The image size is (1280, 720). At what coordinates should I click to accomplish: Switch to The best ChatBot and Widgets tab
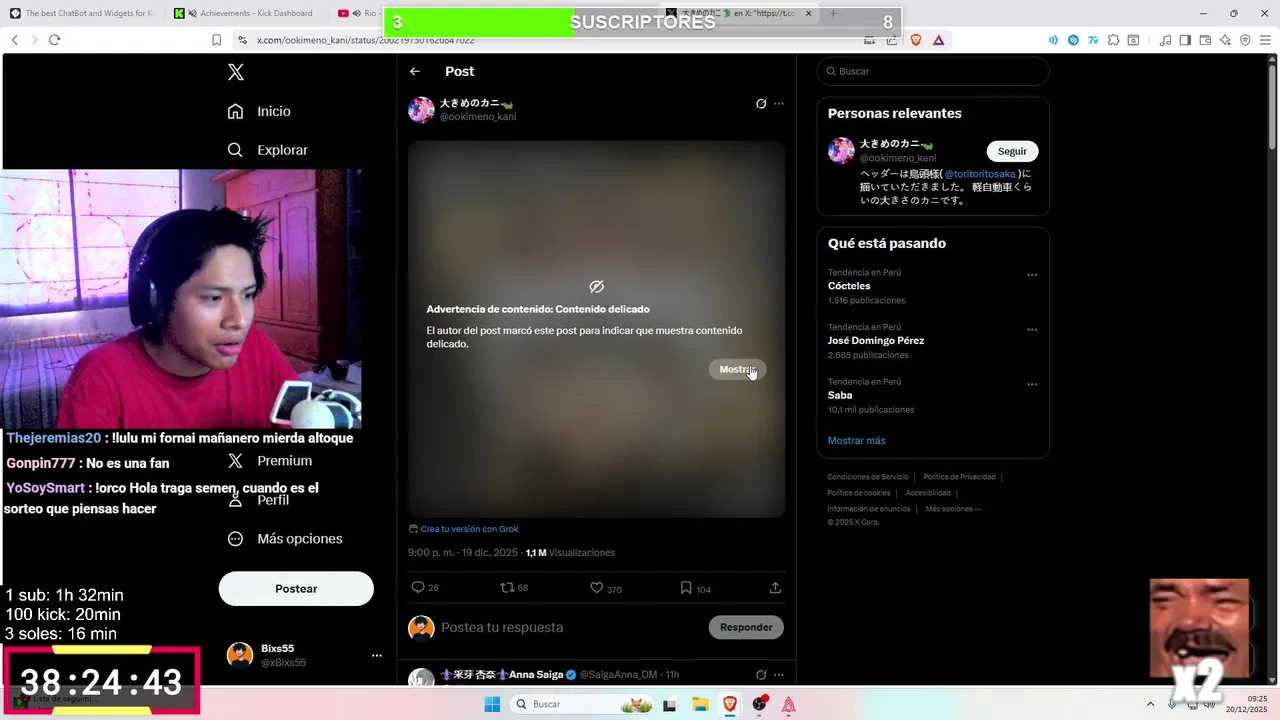coord(83,14)
